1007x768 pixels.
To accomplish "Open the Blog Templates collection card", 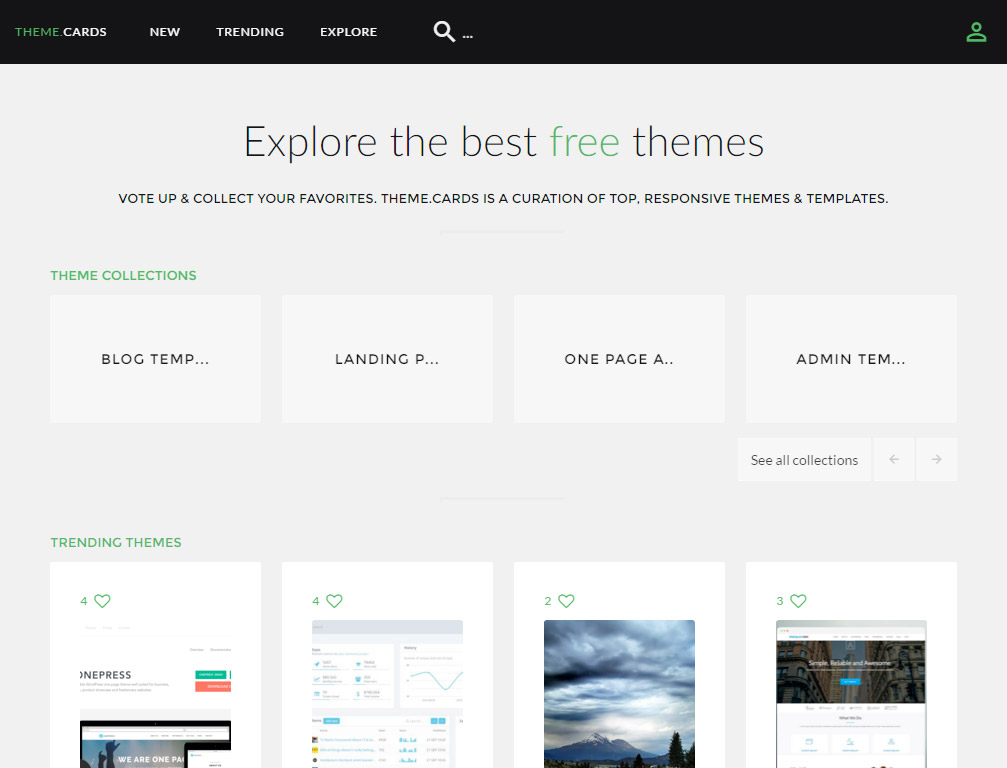I will point(155,359).
